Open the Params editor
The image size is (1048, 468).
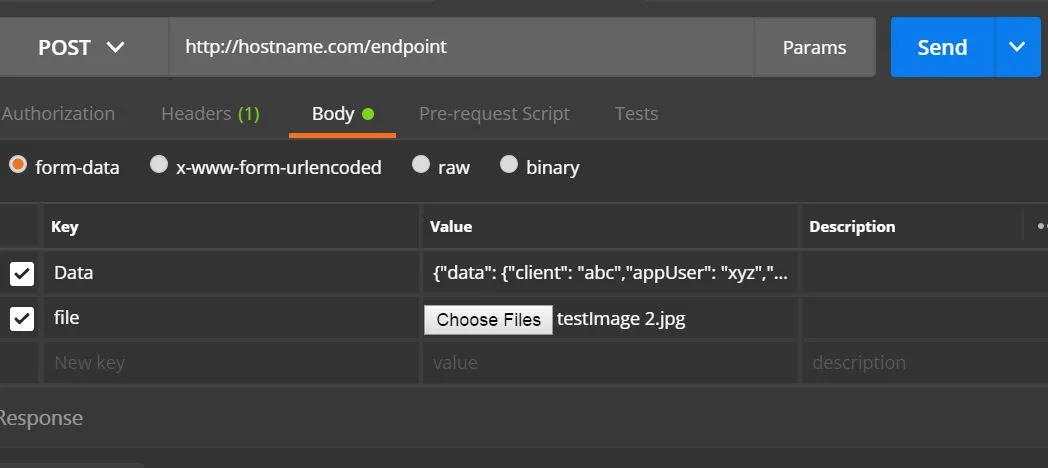[x=814, y=47]
